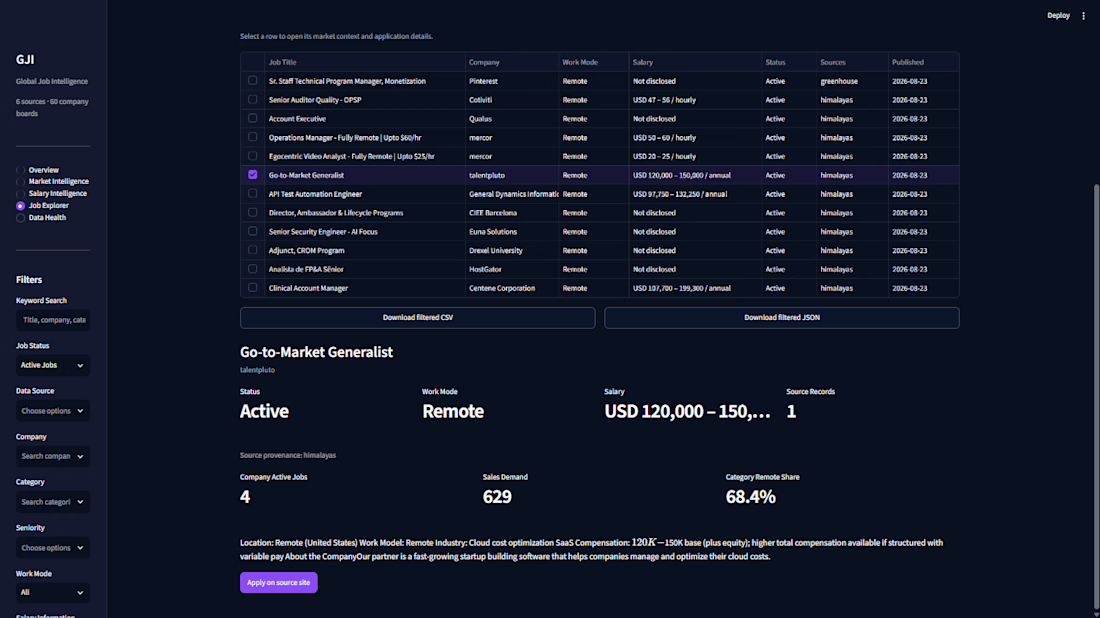Click salary USD 20 – 25 / hourly
The image size is (1100, 618).
pos(695,156)
